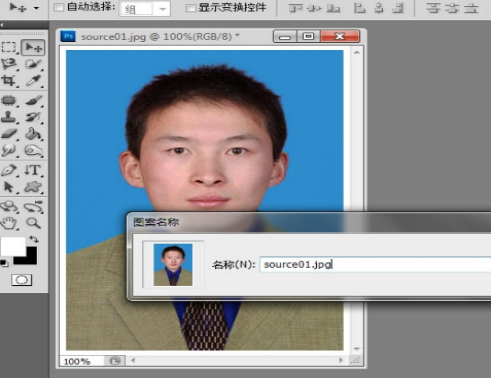Select the Hand tool
This screenshot has height=378, width=492.
click(x=9, y=223)
